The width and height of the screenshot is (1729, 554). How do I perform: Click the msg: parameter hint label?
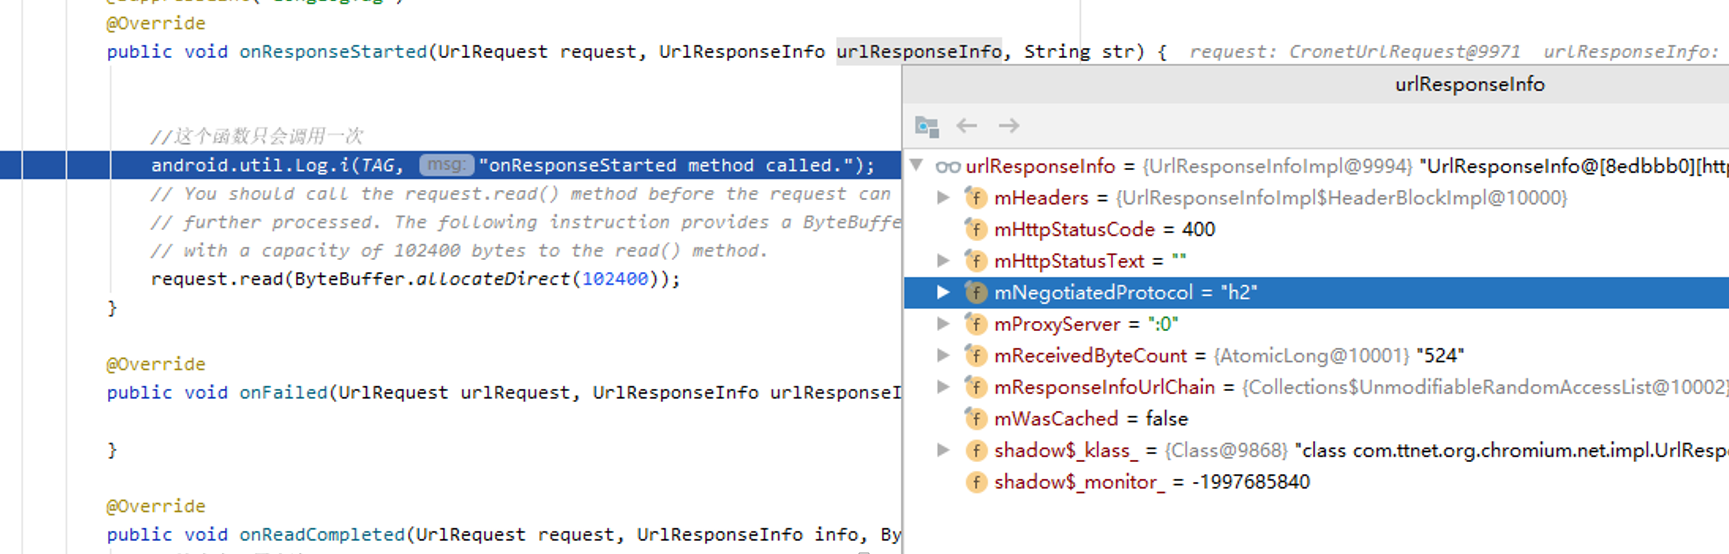[x=445, y=165]
